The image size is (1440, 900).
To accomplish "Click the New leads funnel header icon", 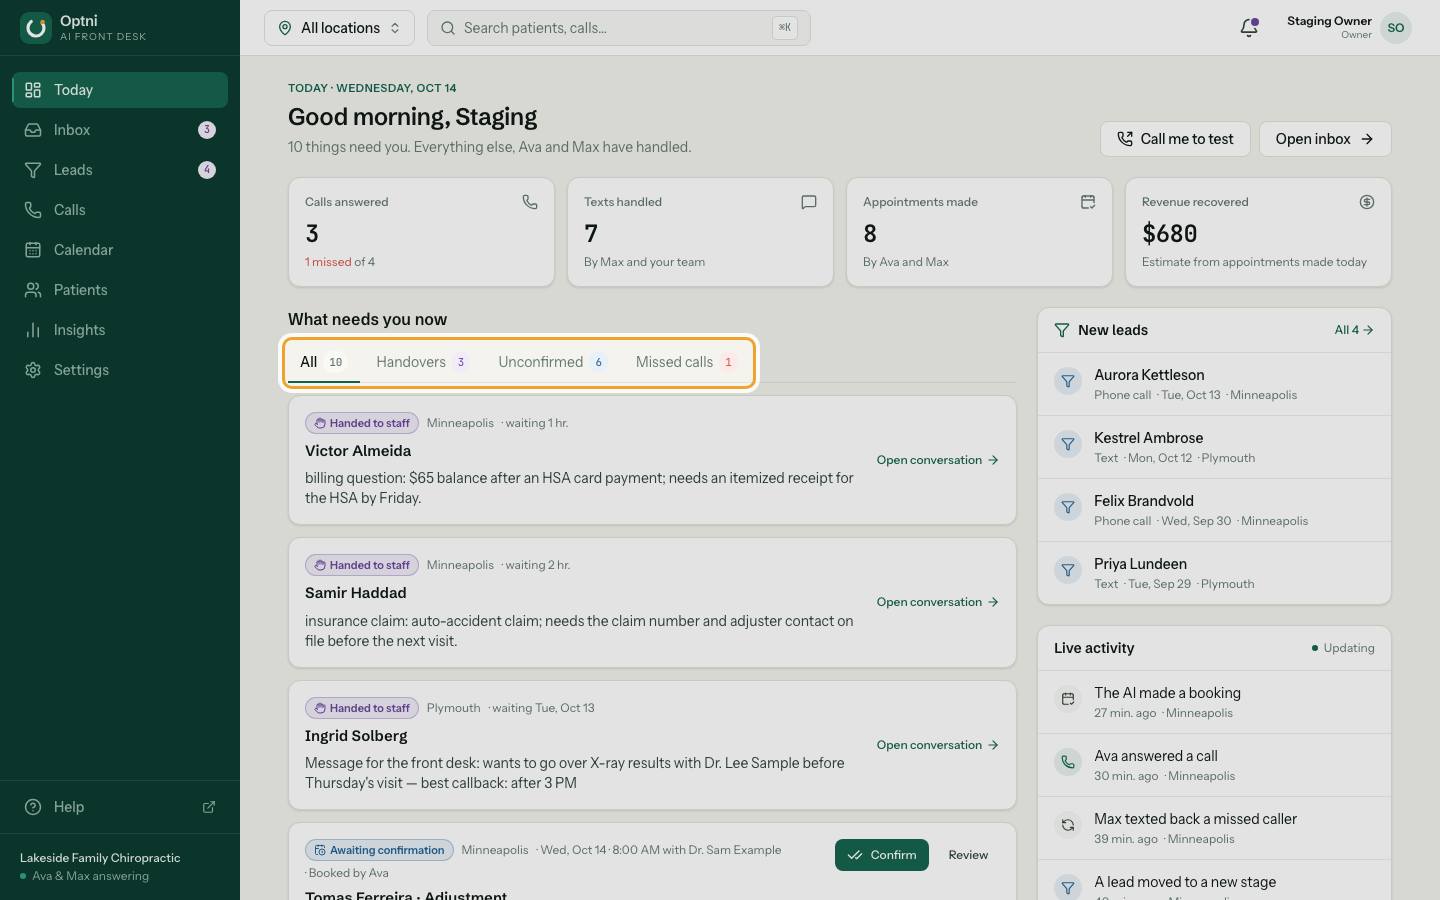I will [x=1062, y=330].
